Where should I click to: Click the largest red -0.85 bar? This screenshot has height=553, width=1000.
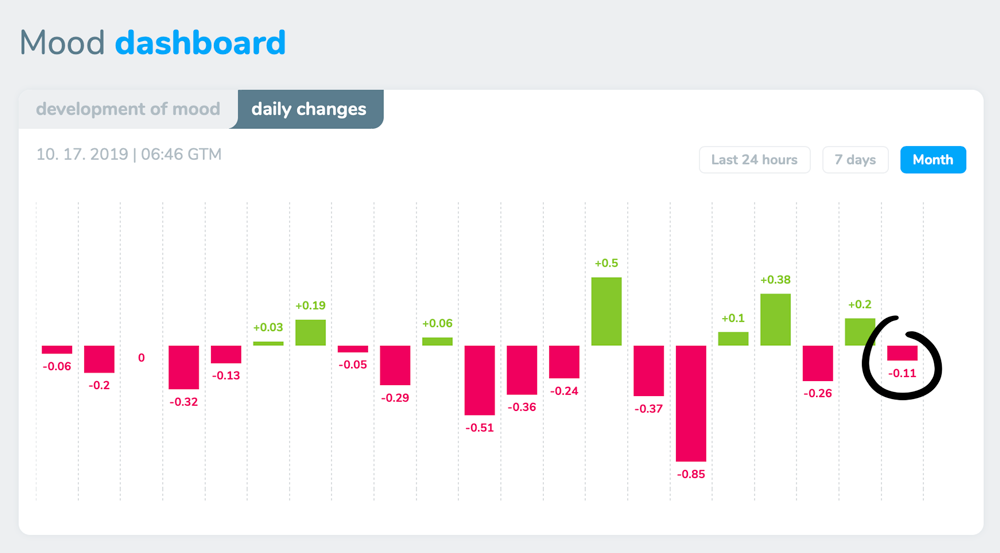691,402
